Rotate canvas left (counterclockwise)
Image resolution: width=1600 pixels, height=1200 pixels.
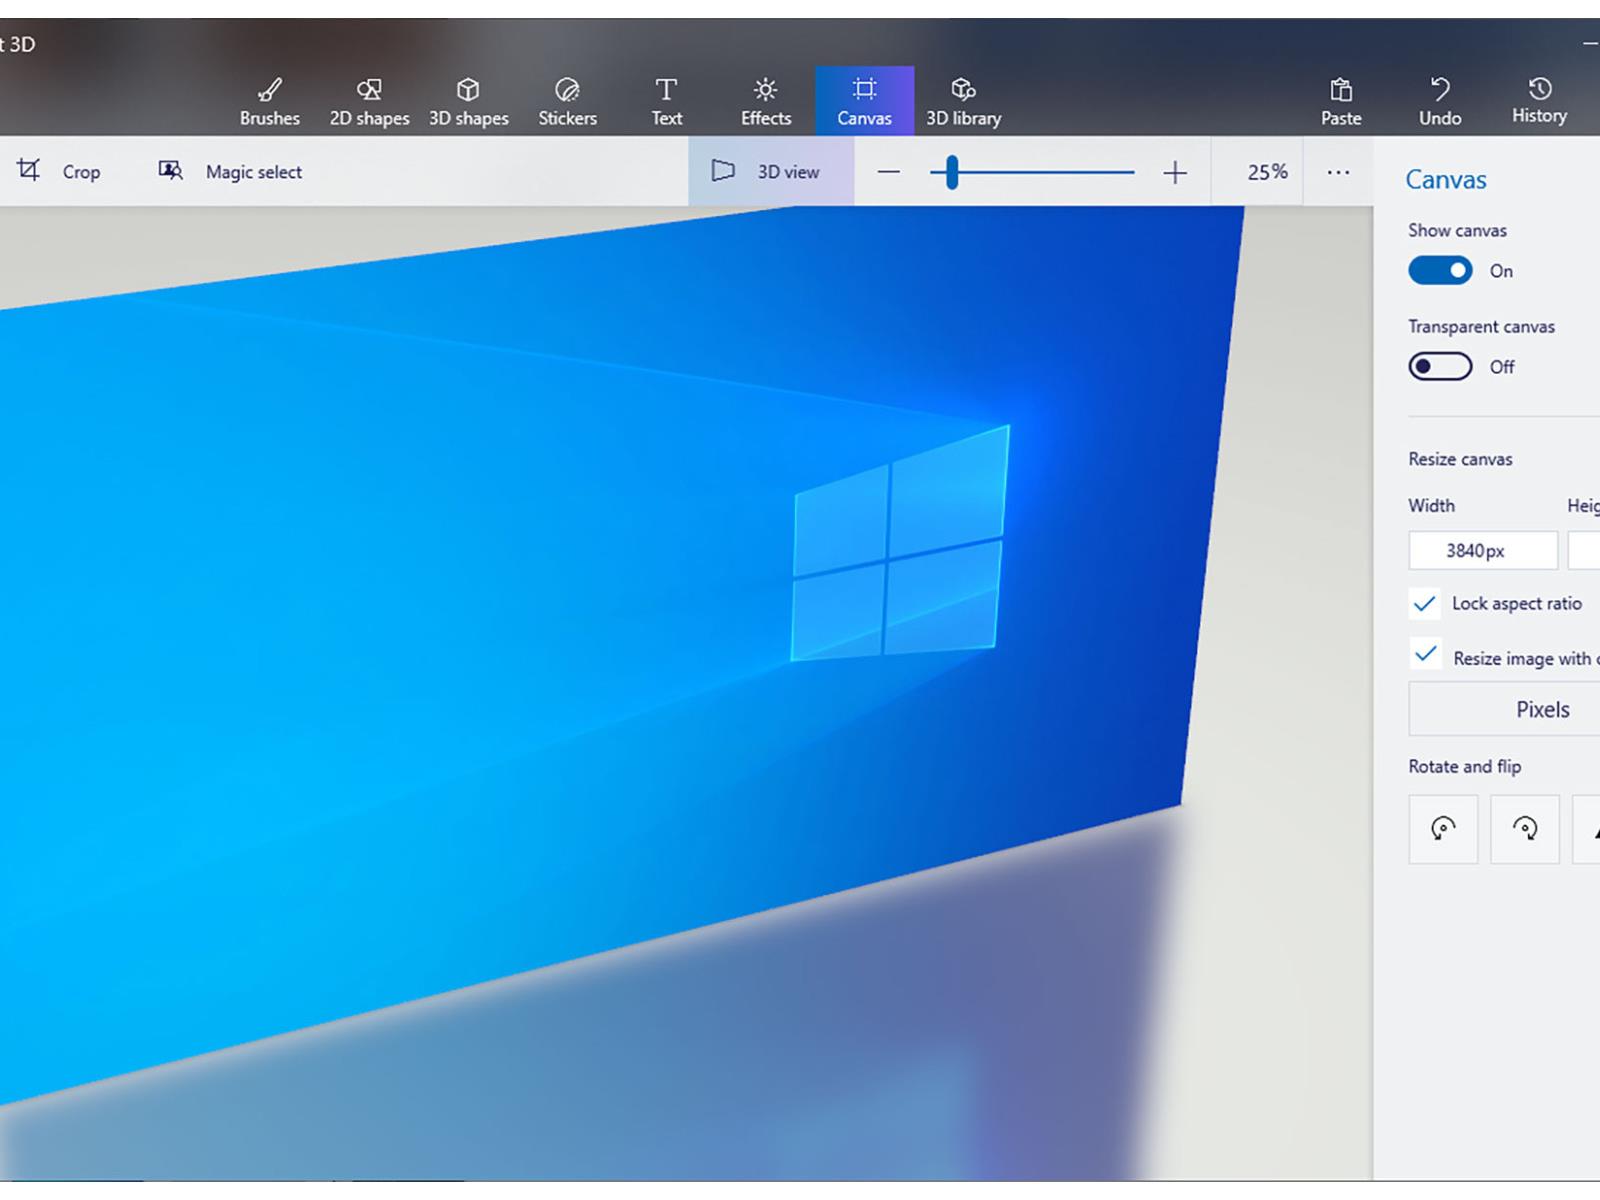point(1443,828)
